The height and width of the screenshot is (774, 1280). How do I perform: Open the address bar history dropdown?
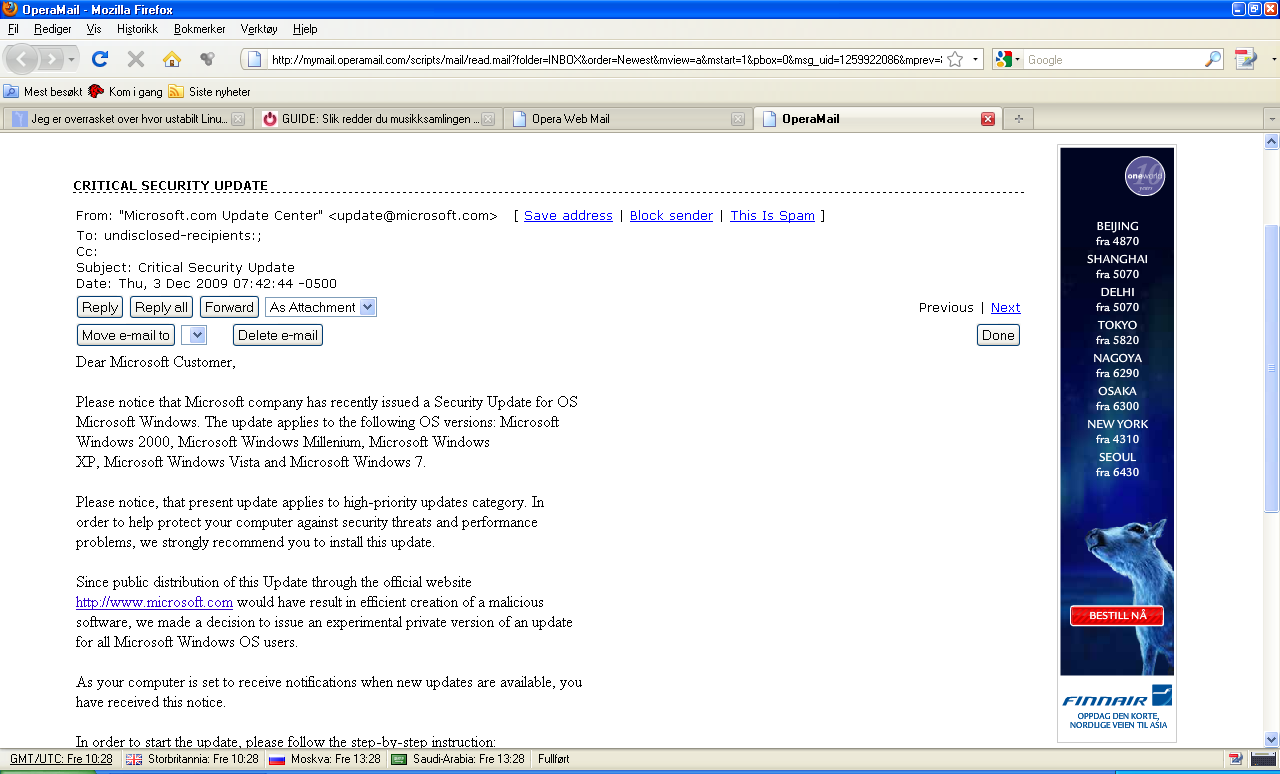click(x=976, y=59)
